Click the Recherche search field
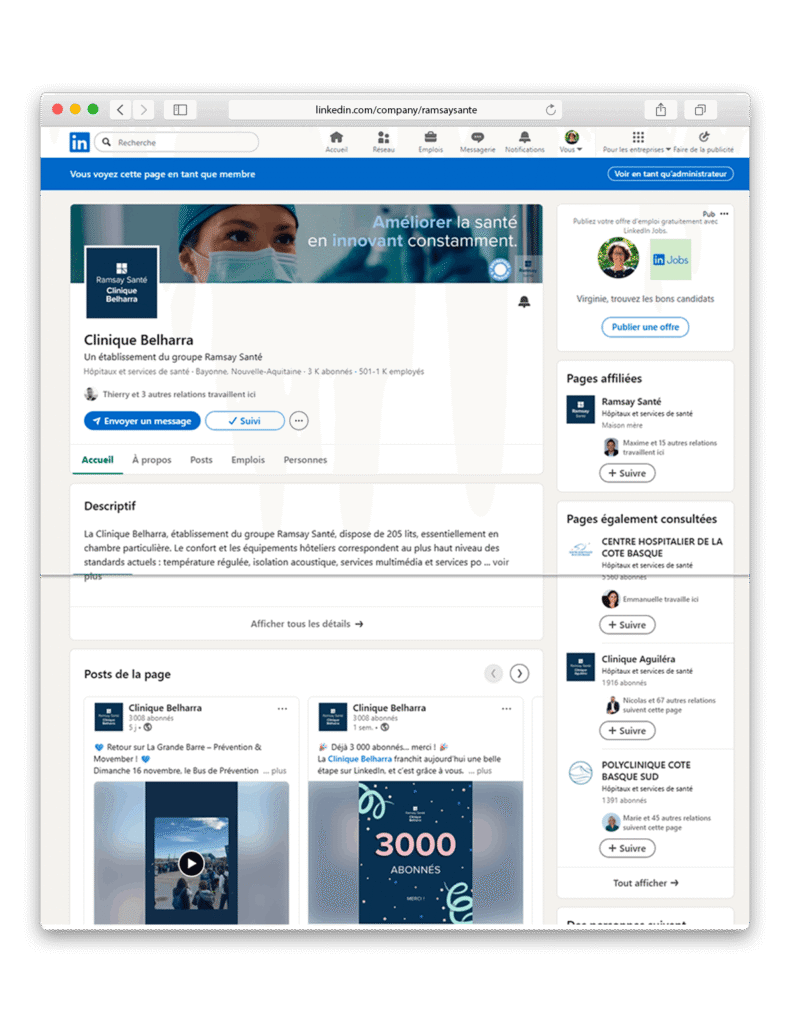 click(x=177, y=142)
